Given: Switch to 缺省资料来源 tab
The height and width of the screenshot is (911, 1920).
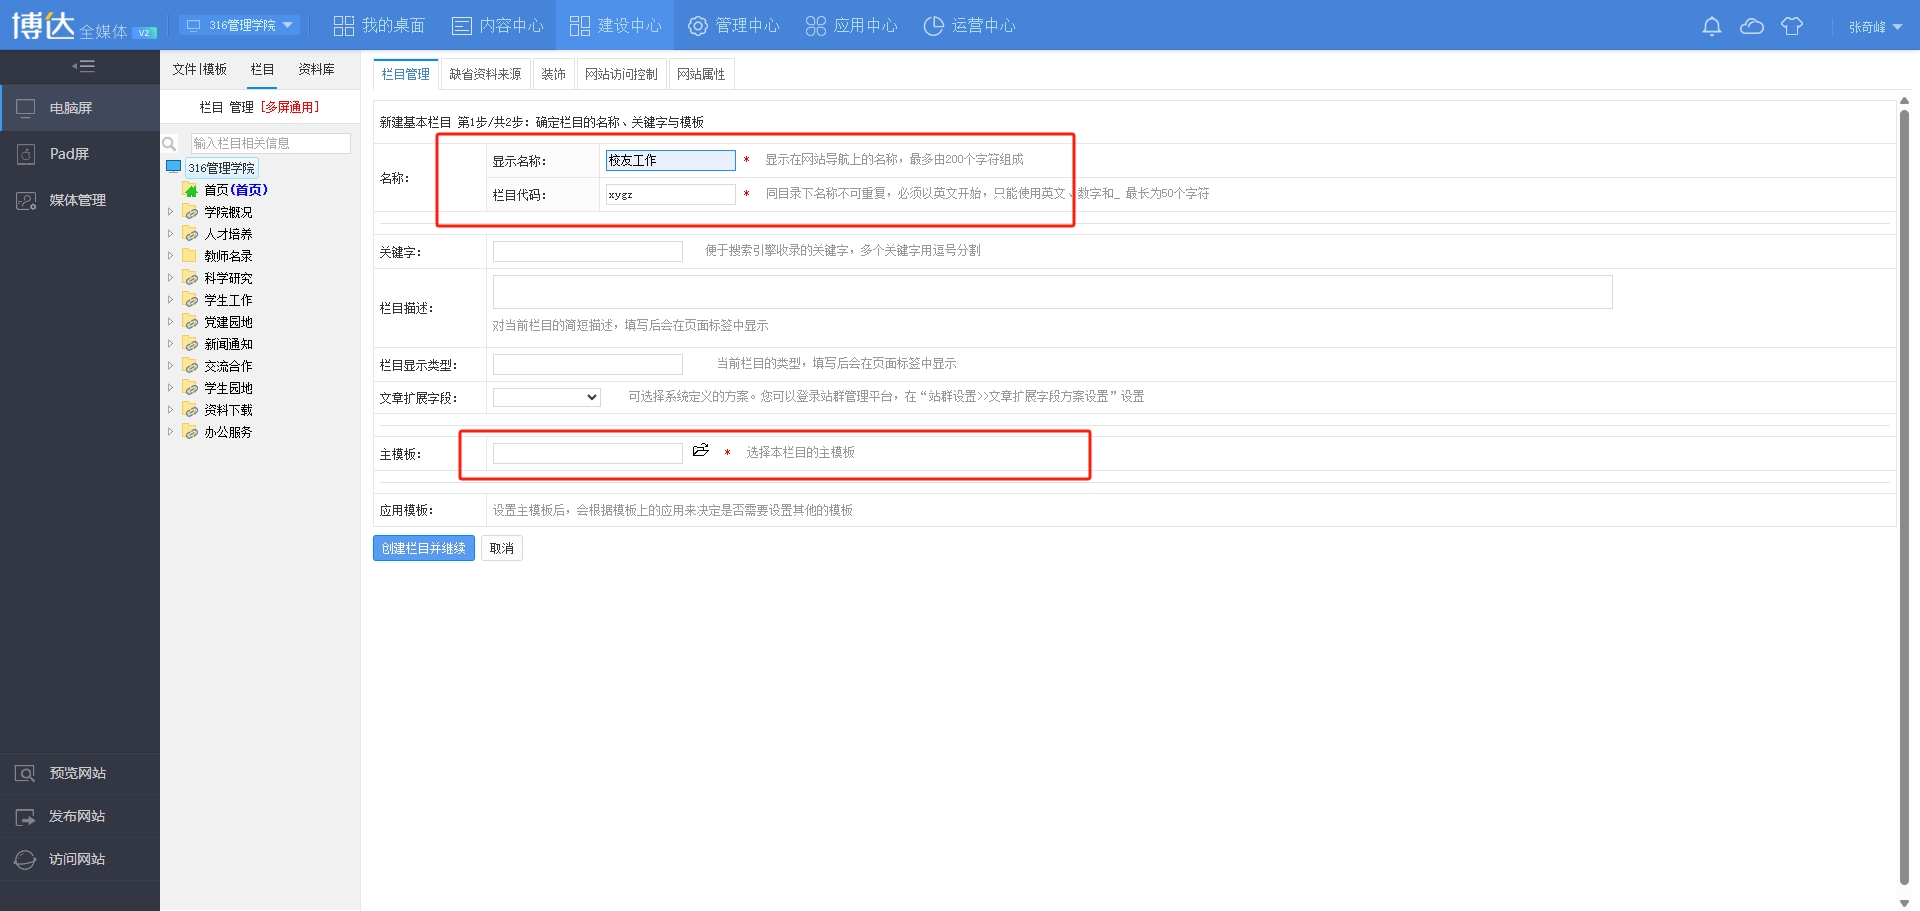Looking at the screenshot, I should pos(485,74).
